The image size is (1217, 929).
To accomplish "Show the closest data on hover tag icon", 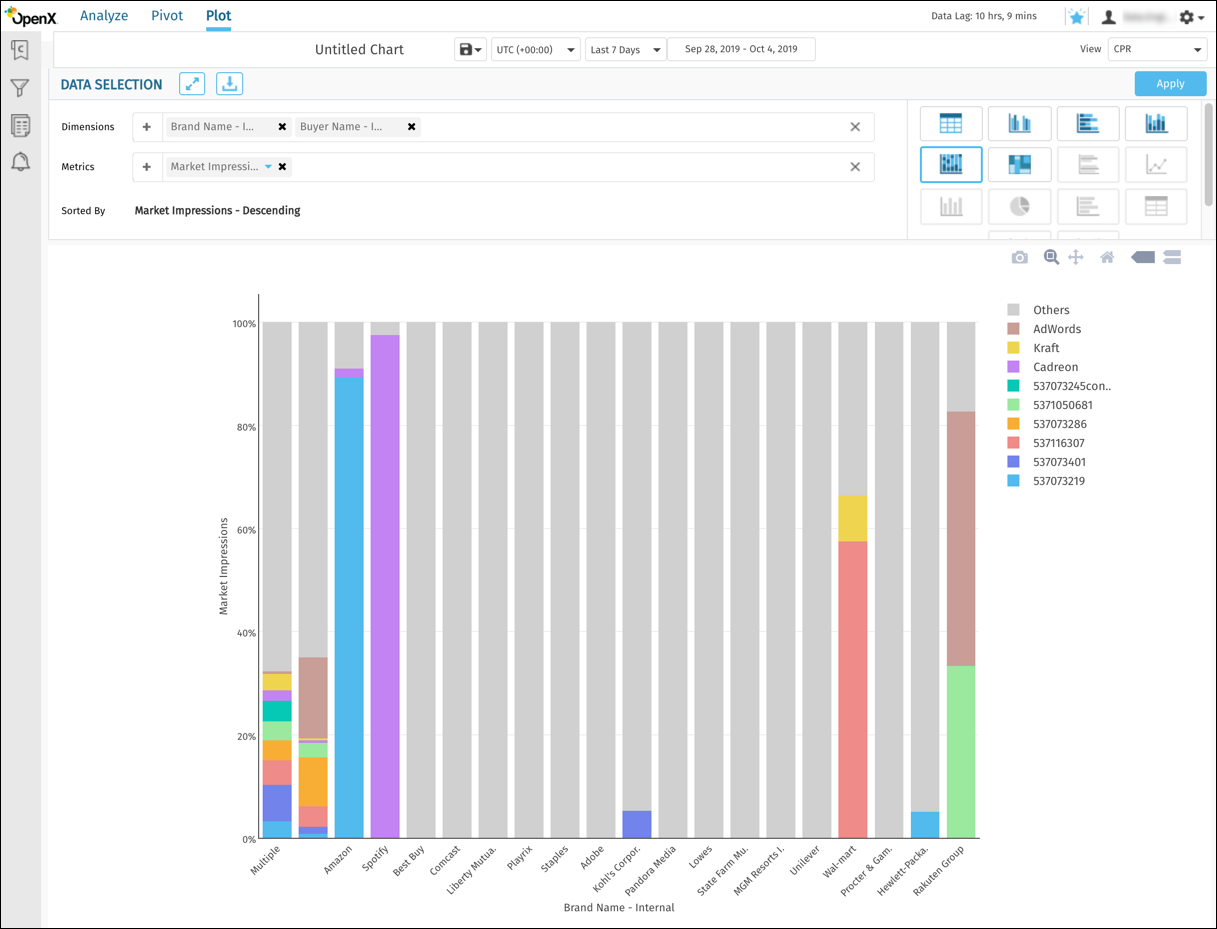I will tap(1142, 258).
